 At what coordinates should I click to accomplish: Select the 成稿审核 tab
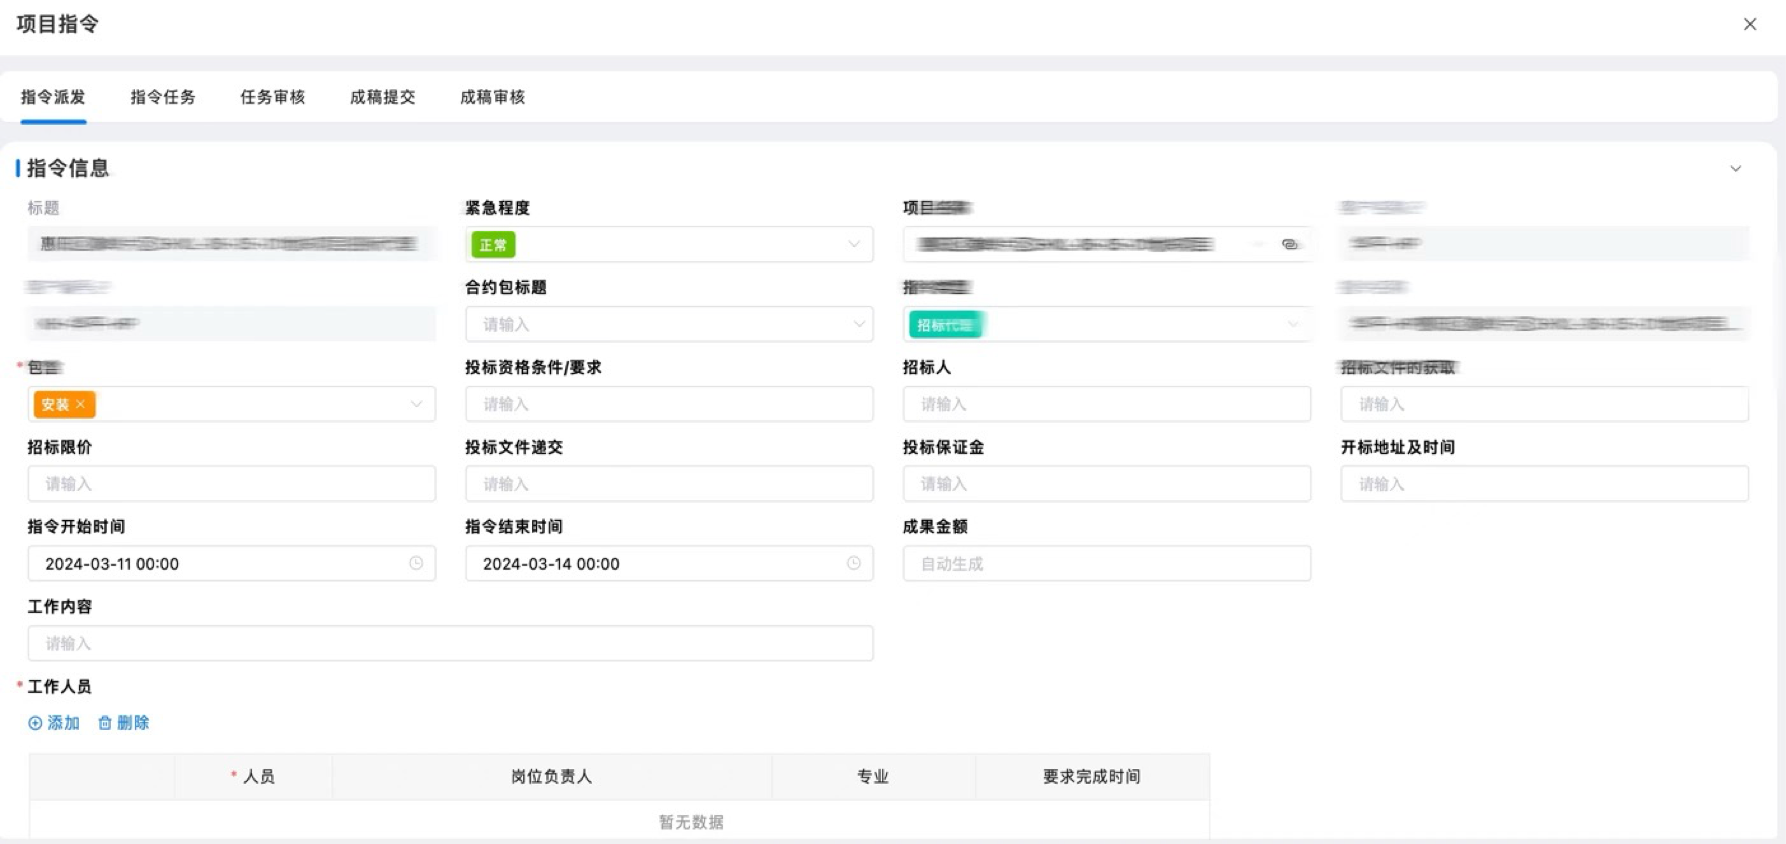(x=492, y=97)
